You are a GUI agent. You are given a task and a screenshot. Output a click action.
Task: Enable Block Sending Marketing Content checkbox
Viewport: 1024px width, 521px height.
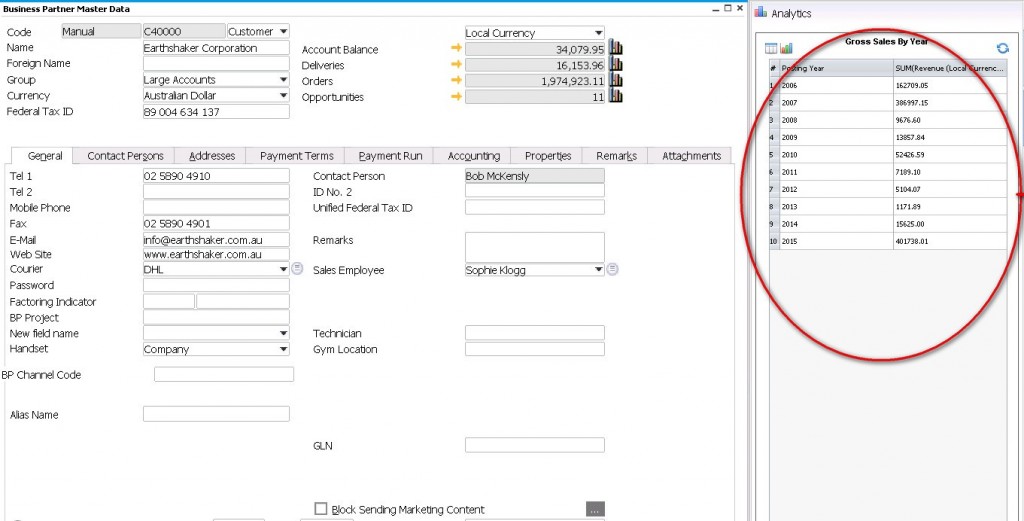point(321,509)
